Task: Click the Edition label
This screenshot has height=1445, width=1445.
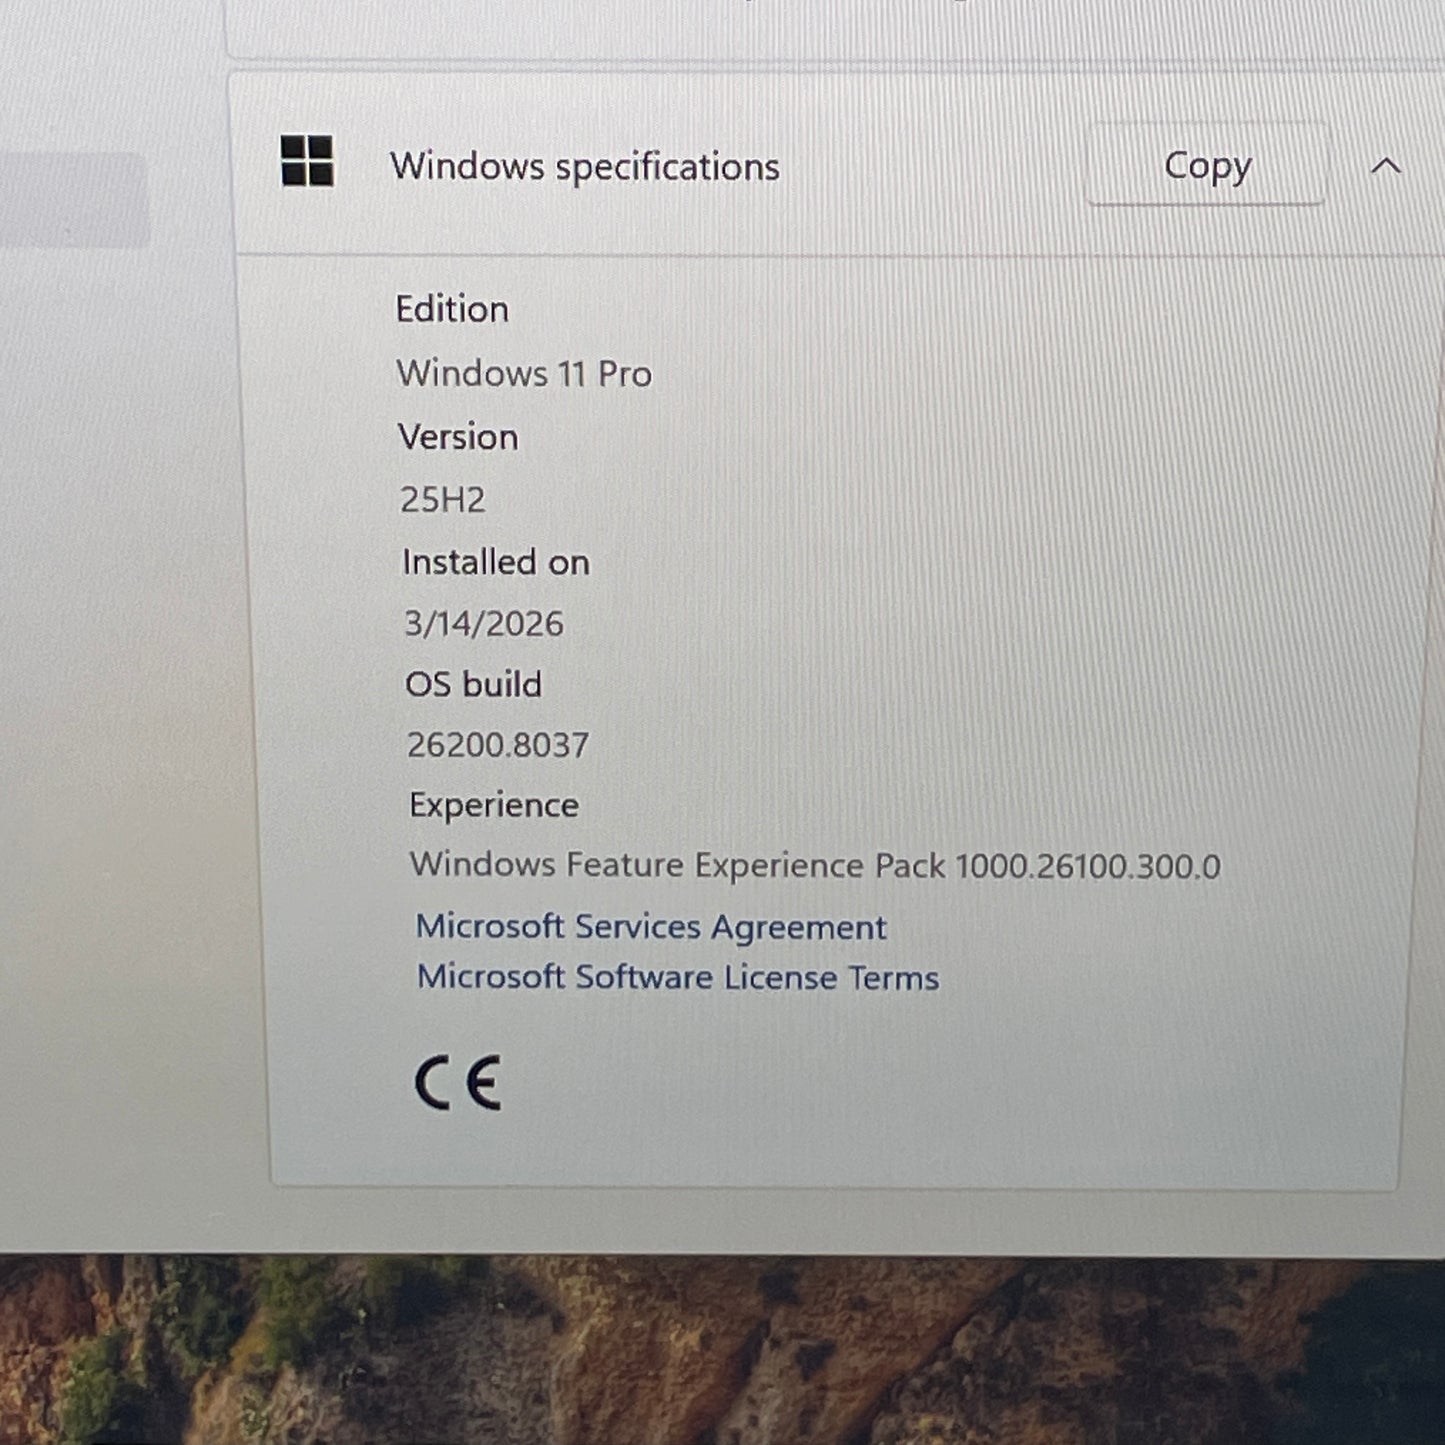Action: [x=453, y=309]
